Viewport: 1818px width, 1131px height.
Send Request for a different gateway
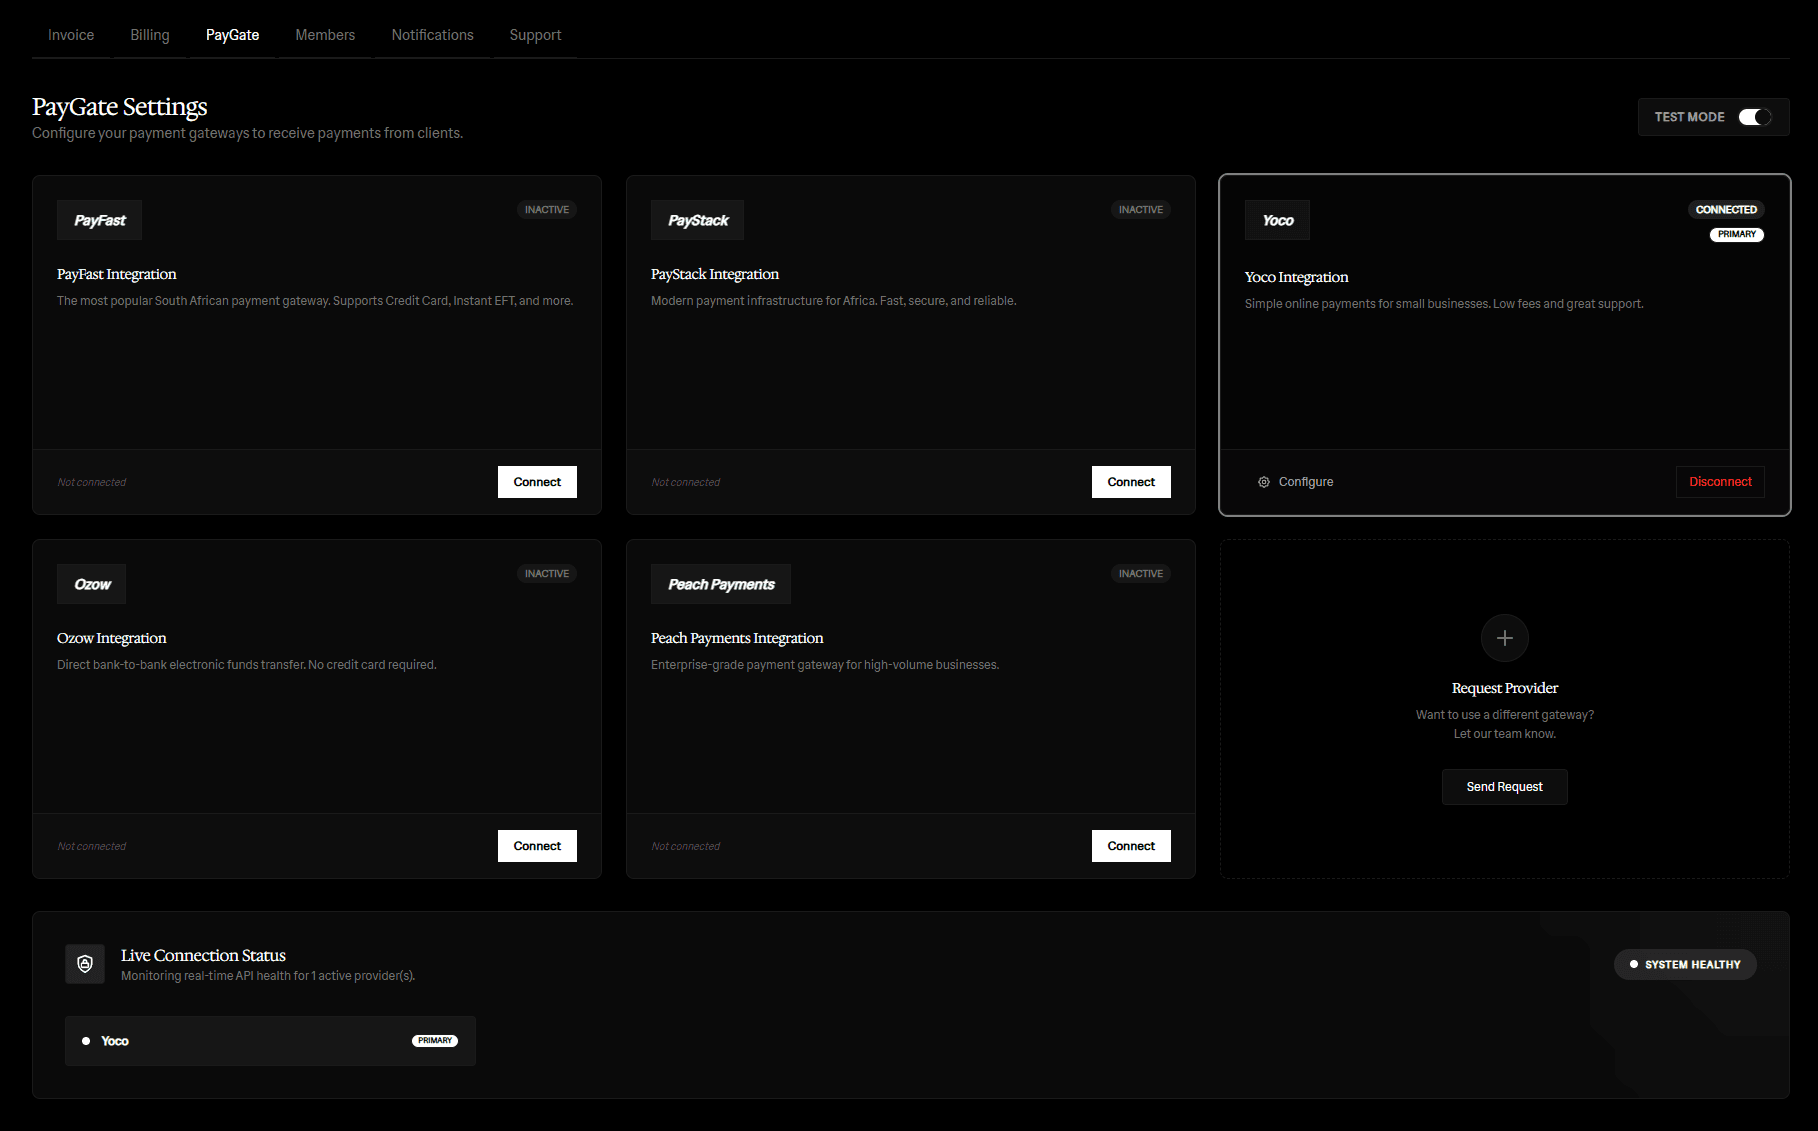[1504, 787]
